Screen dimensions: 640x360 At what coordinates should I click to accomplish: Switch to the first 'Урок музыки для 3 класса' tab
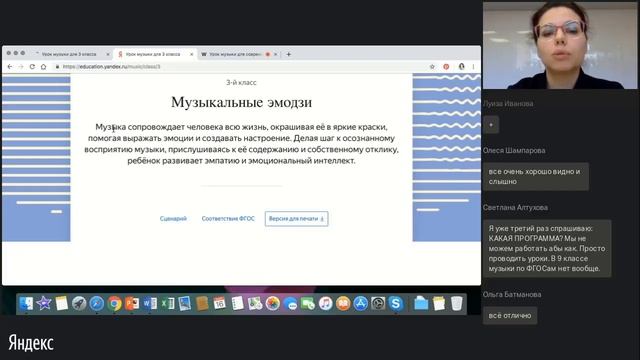click(x=69, y=54)
